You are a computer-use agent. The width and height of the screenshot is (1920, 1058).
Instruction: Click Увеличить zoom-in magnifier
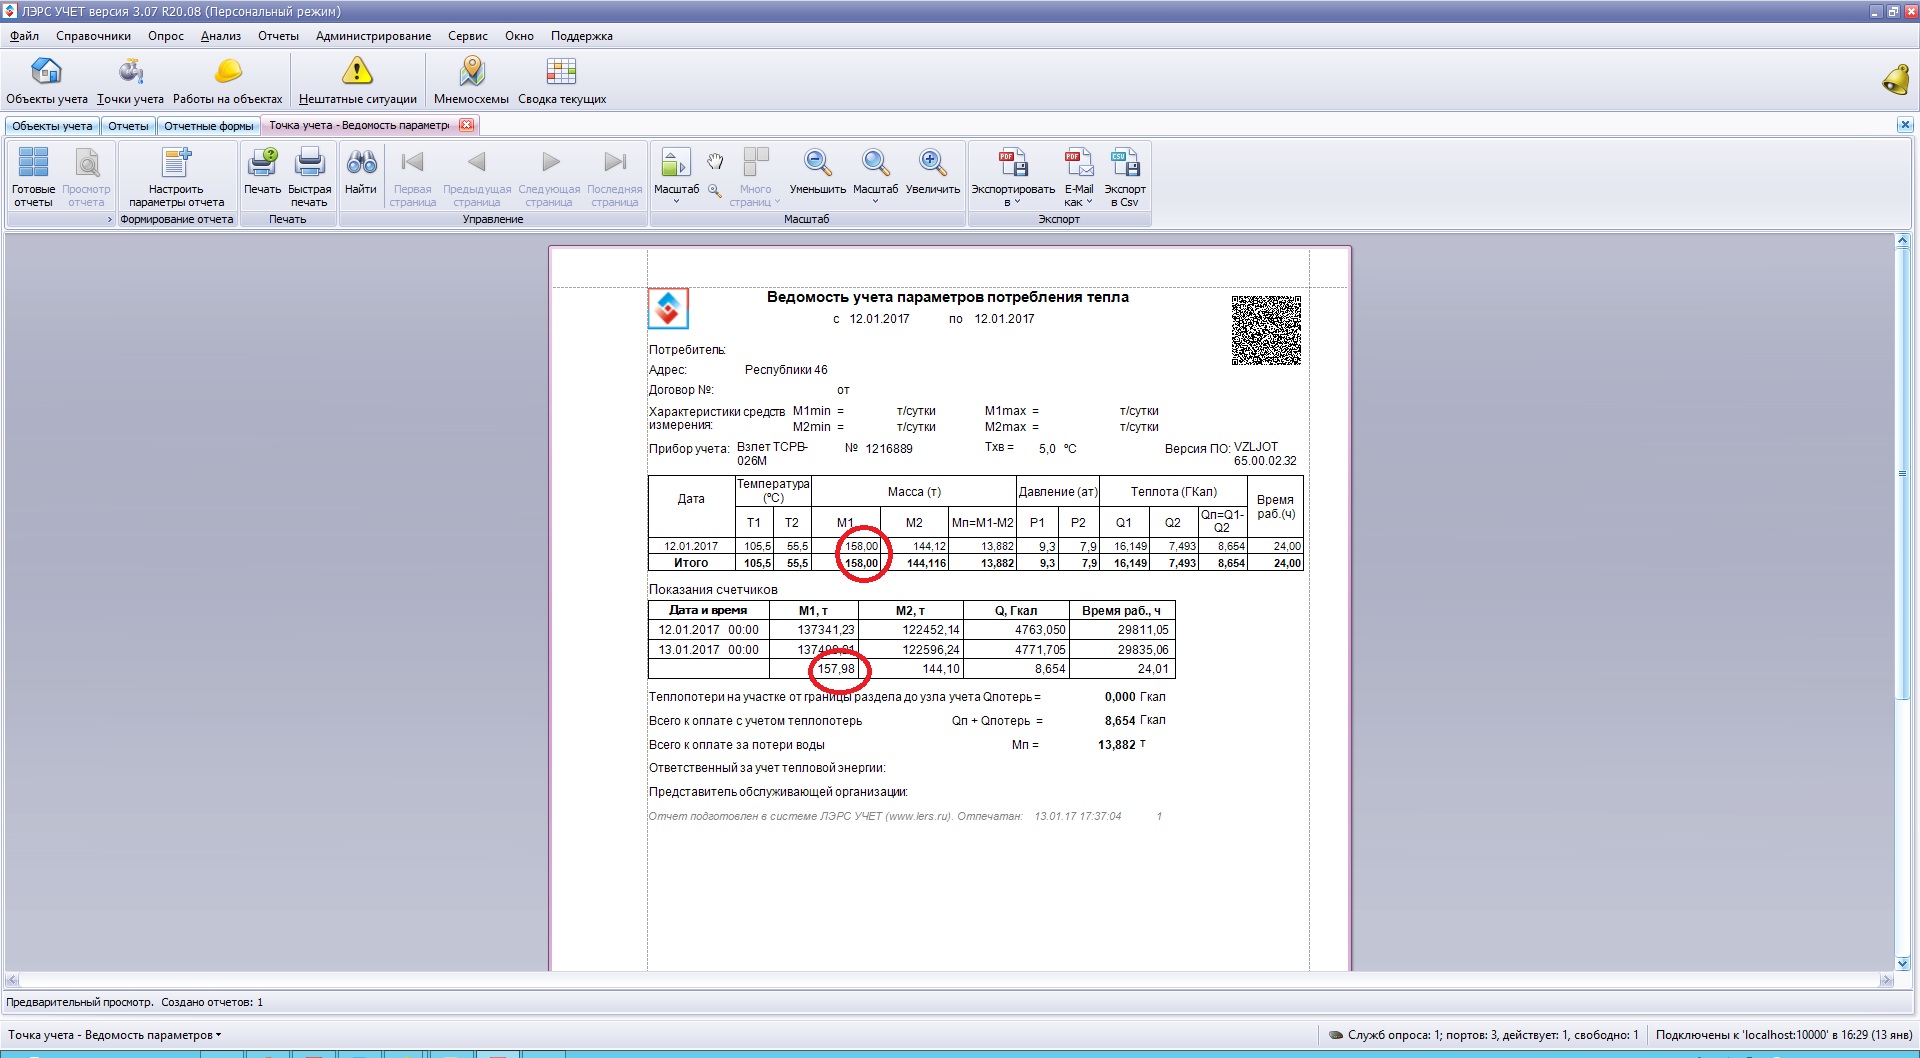coord(932,163)
